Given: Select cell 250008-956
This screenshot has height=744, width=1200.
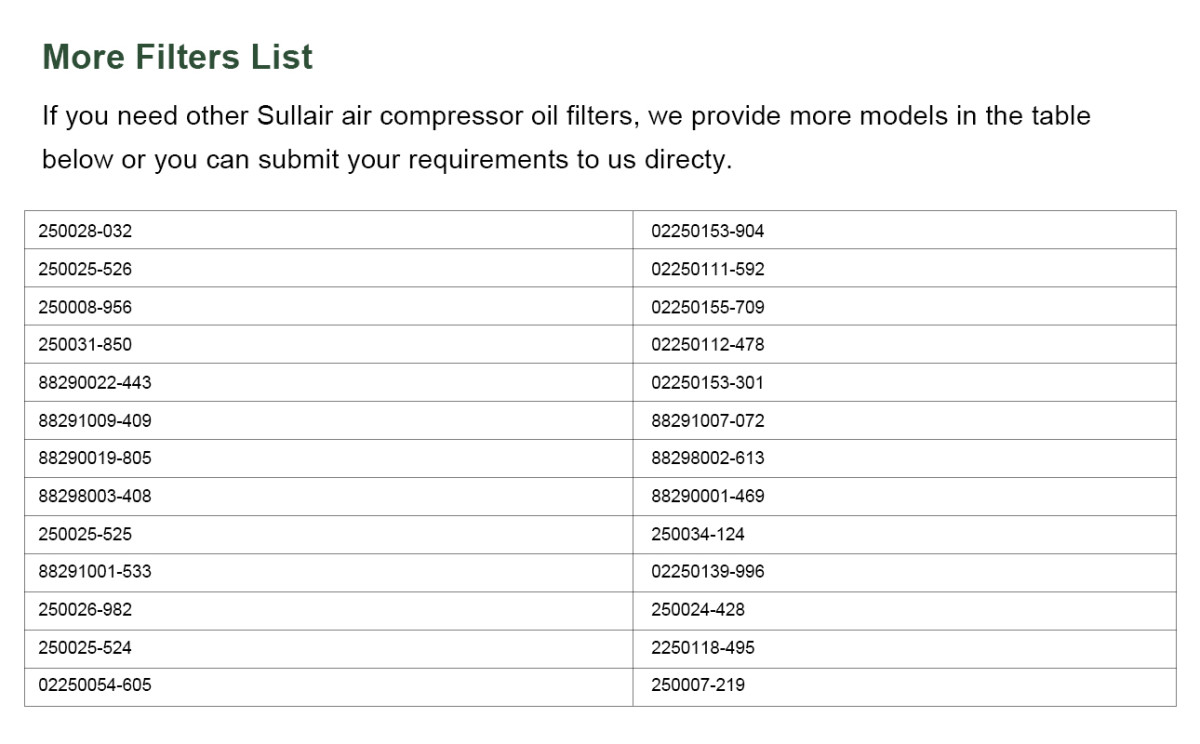Looking at the screenshot, I should [328, 306].
